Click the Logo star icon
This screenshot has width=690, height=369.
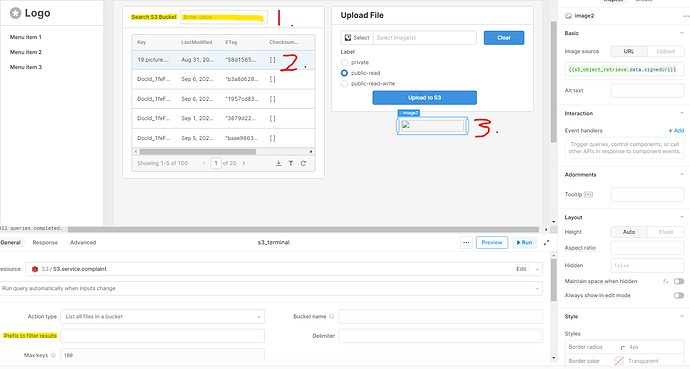[15, 13]
